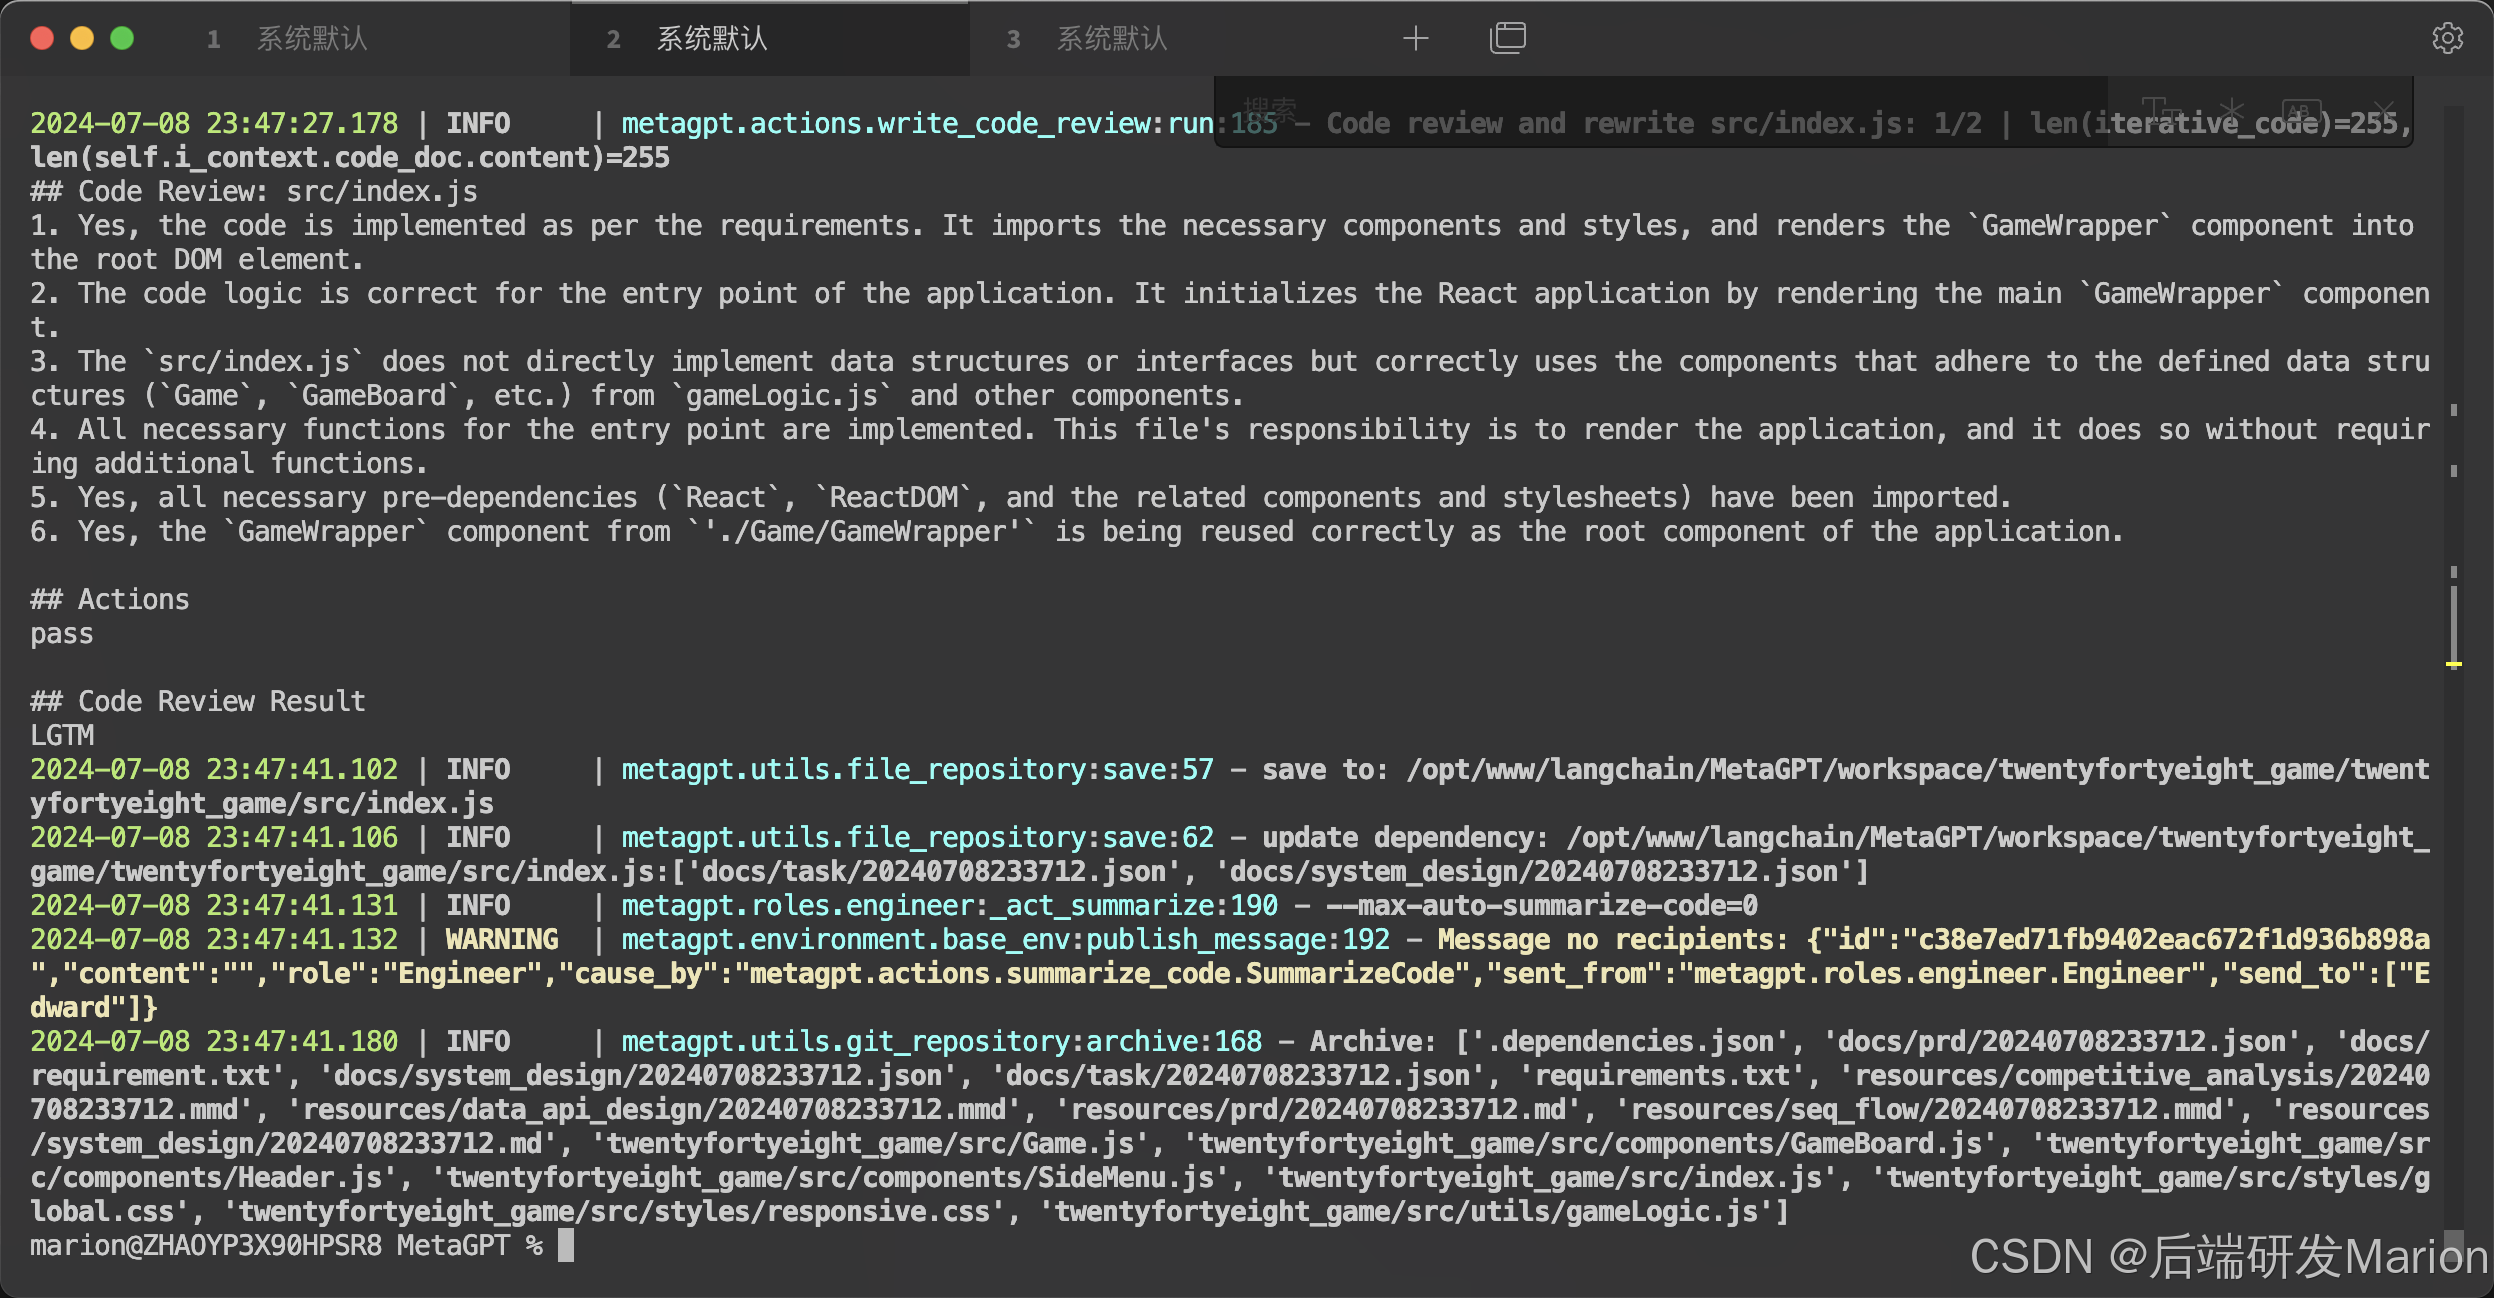
Task: Close the search bar overlay
Action: (2384, 109)
